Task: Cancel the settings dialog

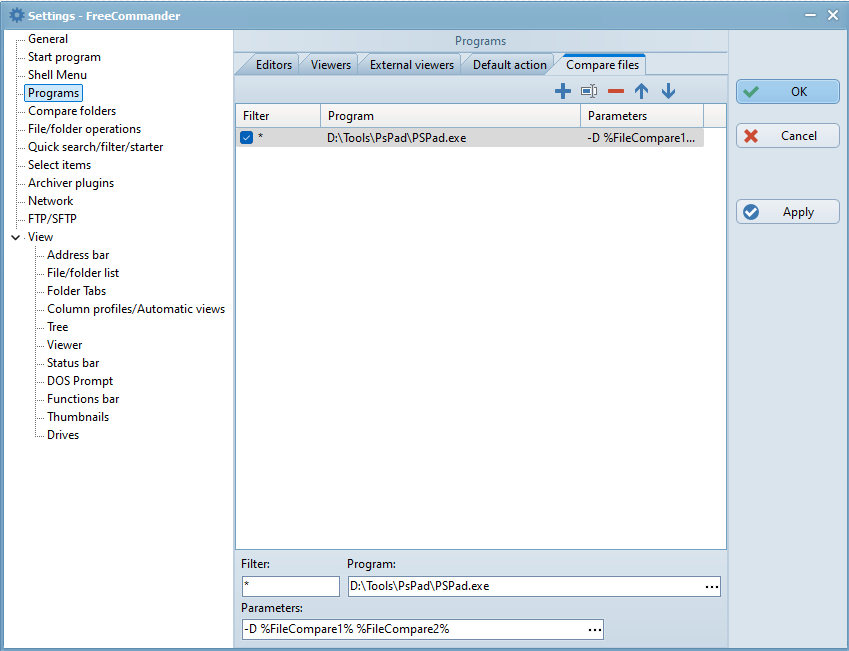Action: 788,136
